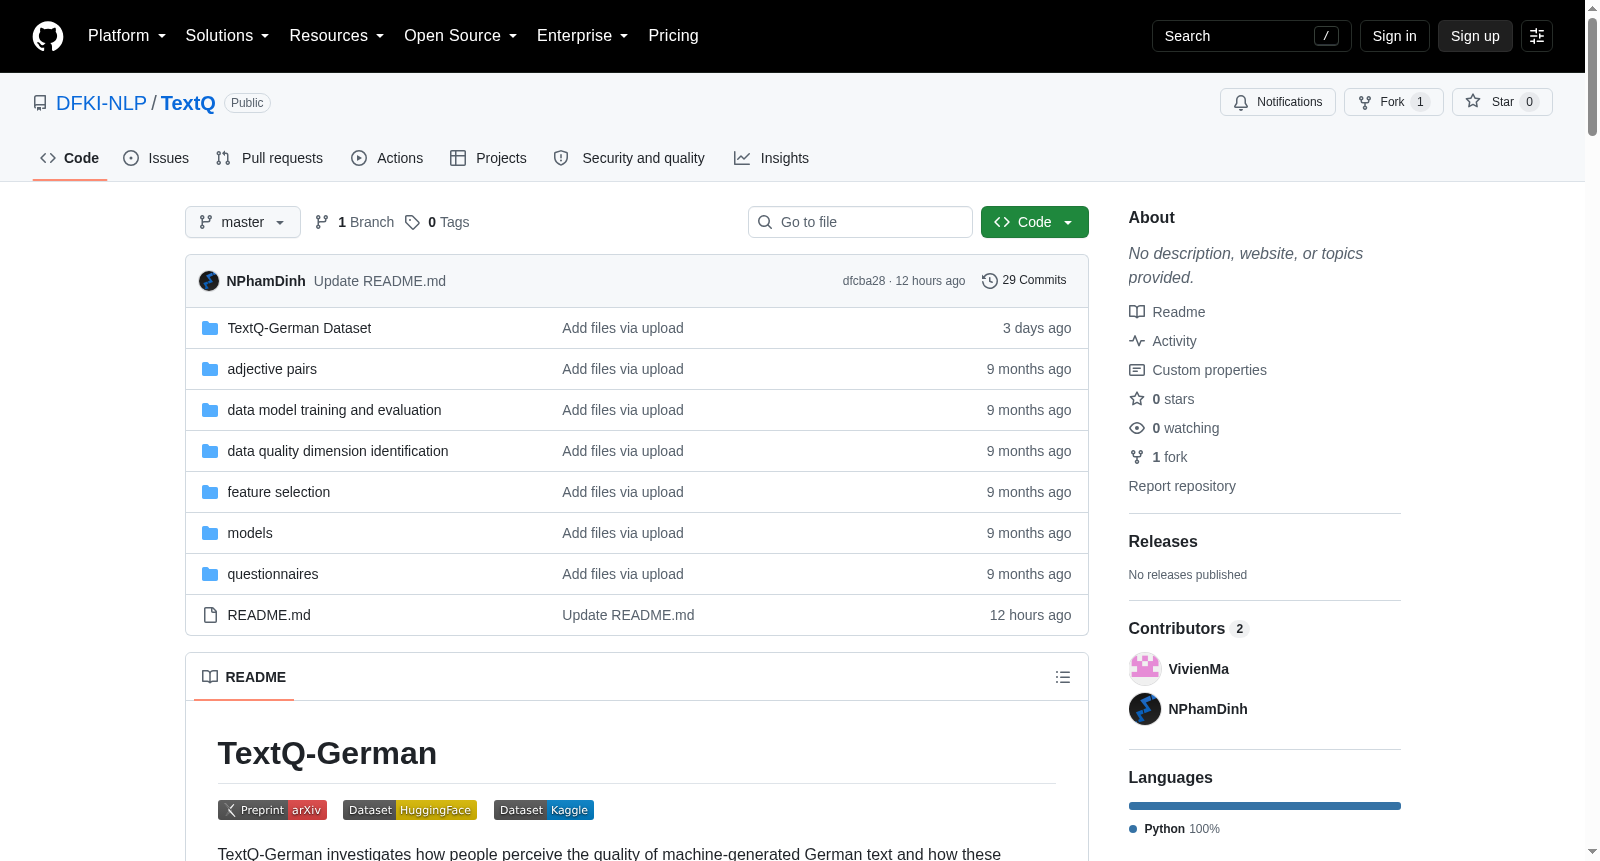Click folder icon for questionnaires

pos(210,574)
